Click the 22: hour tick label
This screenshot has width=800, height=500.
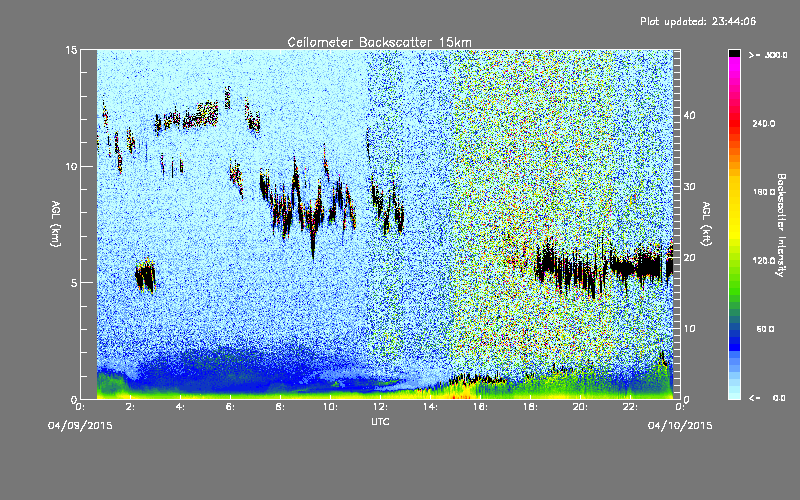tap(630, 407)
